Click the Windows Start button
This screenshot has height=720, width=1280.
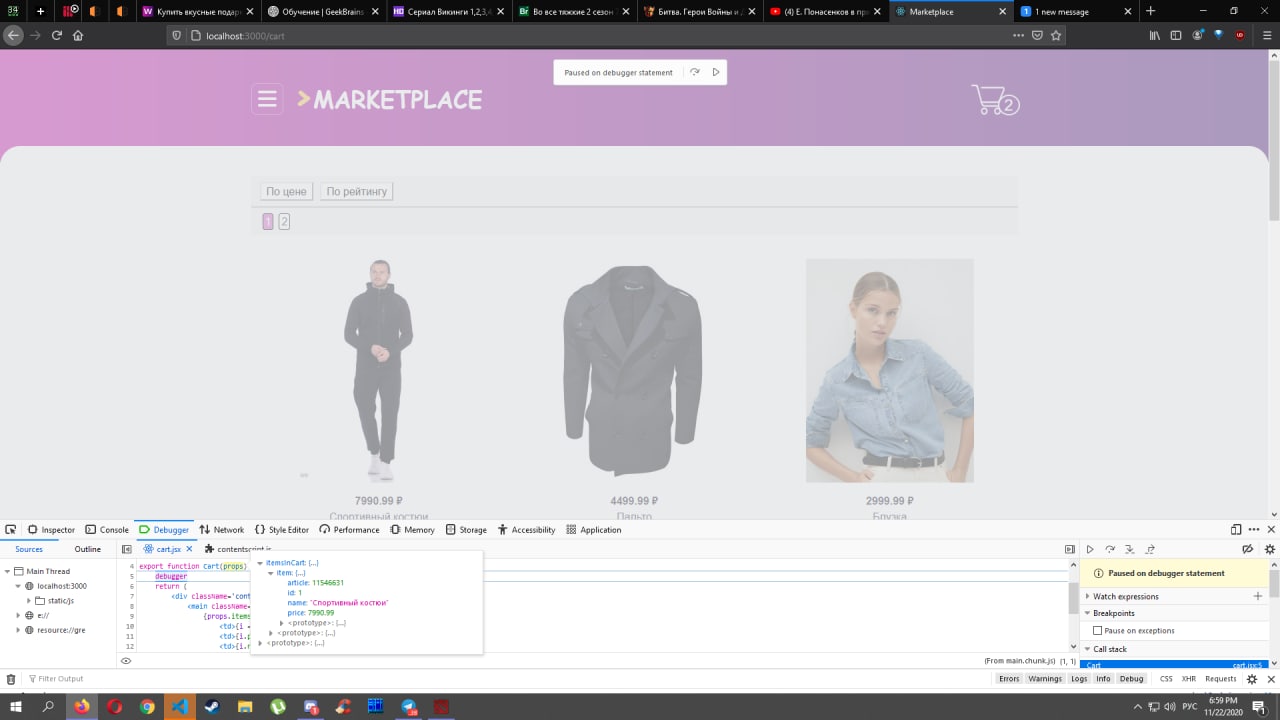tap(16, 706)
